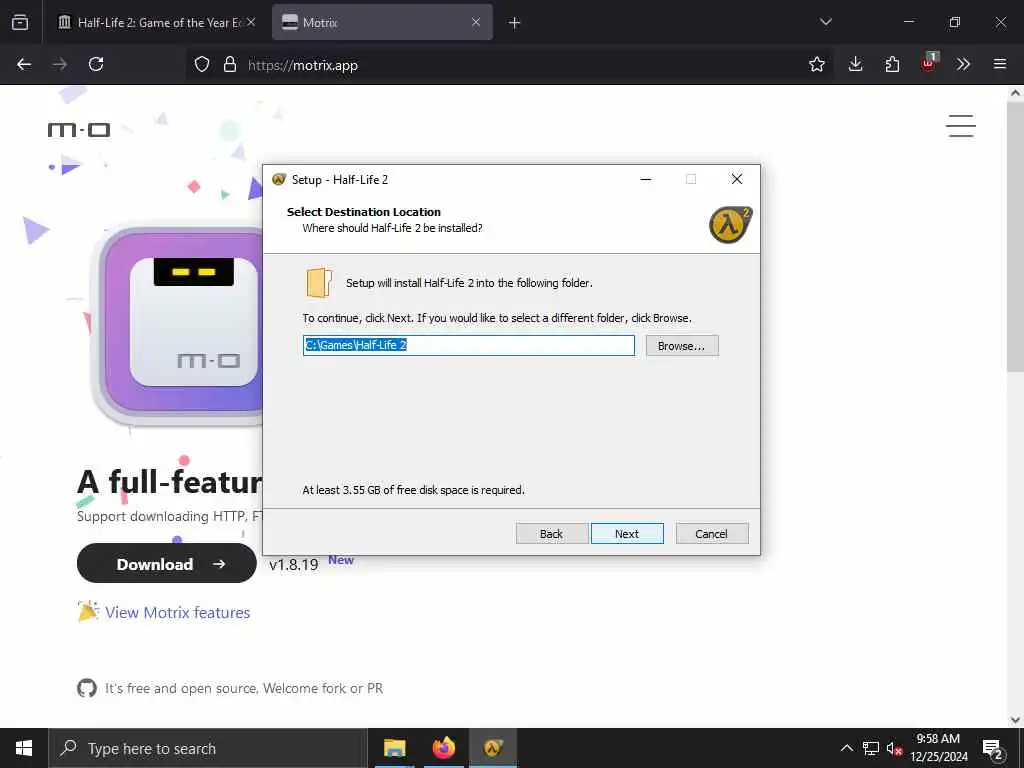
Task: Click Half-Life 2 setup taskbar icon
Action: click(493, 748)
